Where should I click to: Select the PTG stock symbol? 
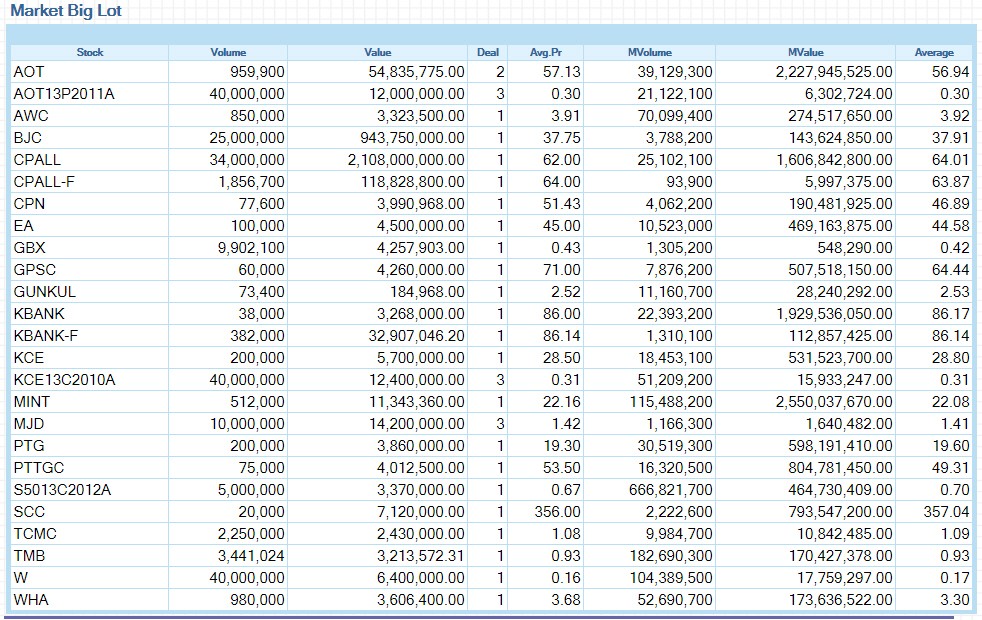click(x=29, y=446)
